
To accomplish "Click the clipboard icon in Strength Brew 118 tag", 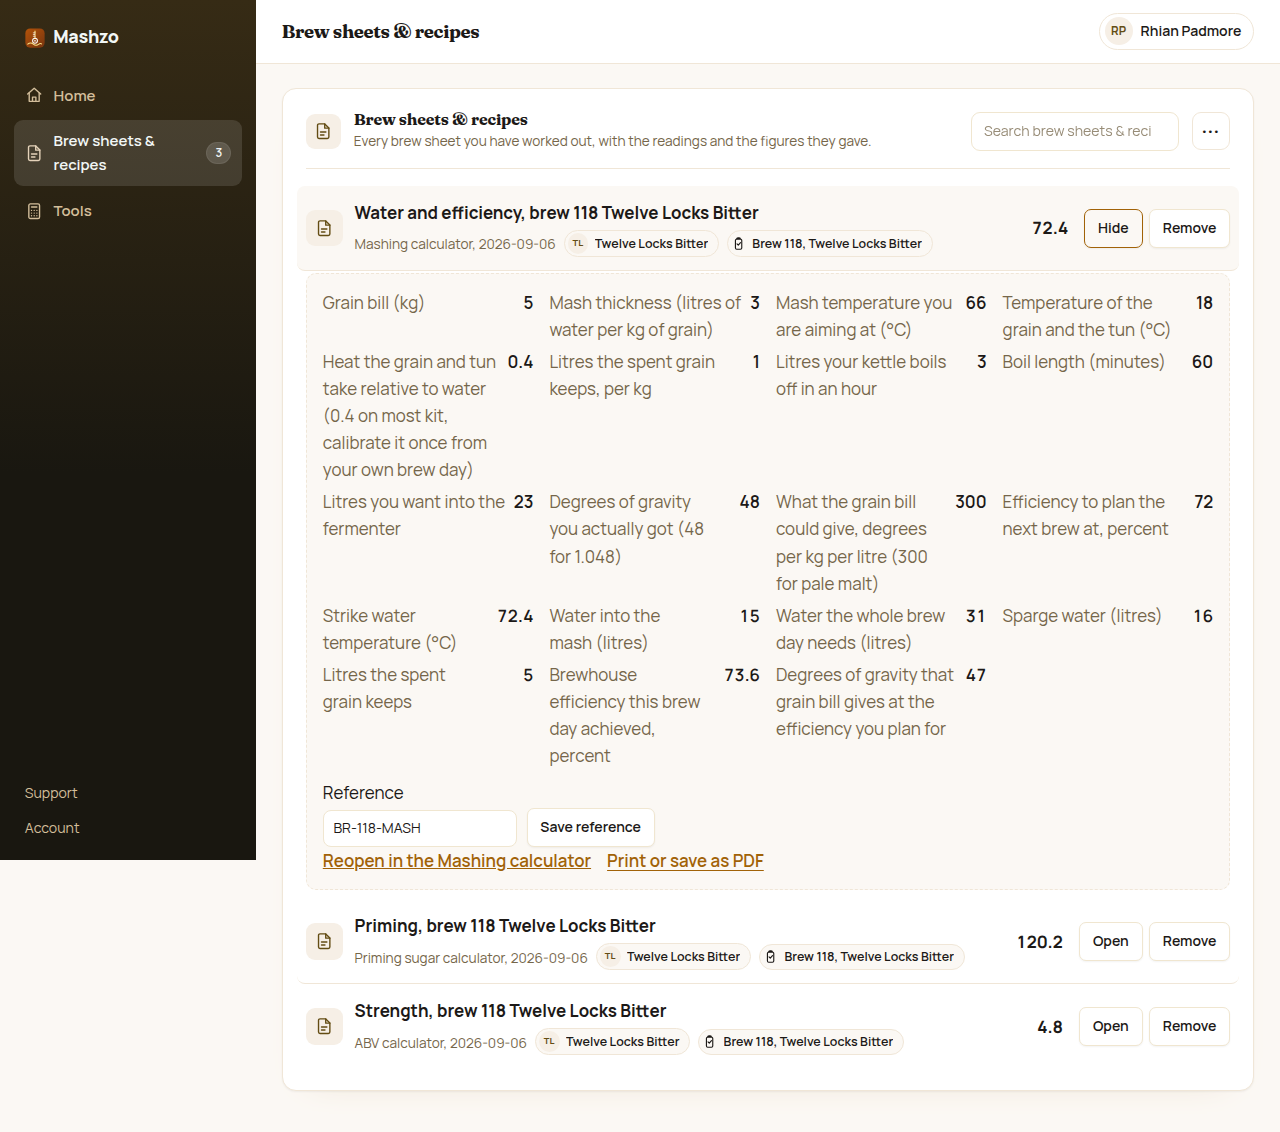I will tap(710, 1042).
